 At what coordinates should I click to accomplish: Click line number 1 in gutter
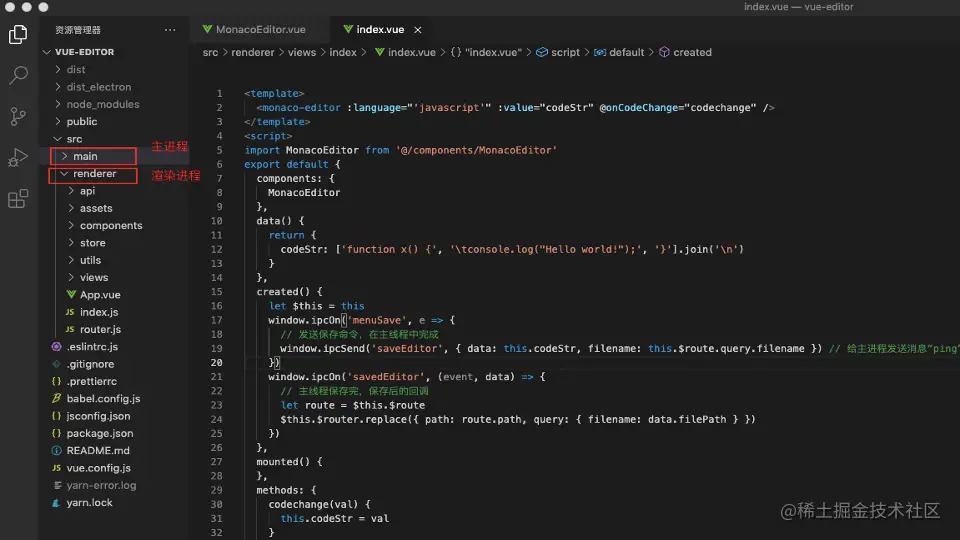[219, 93]
